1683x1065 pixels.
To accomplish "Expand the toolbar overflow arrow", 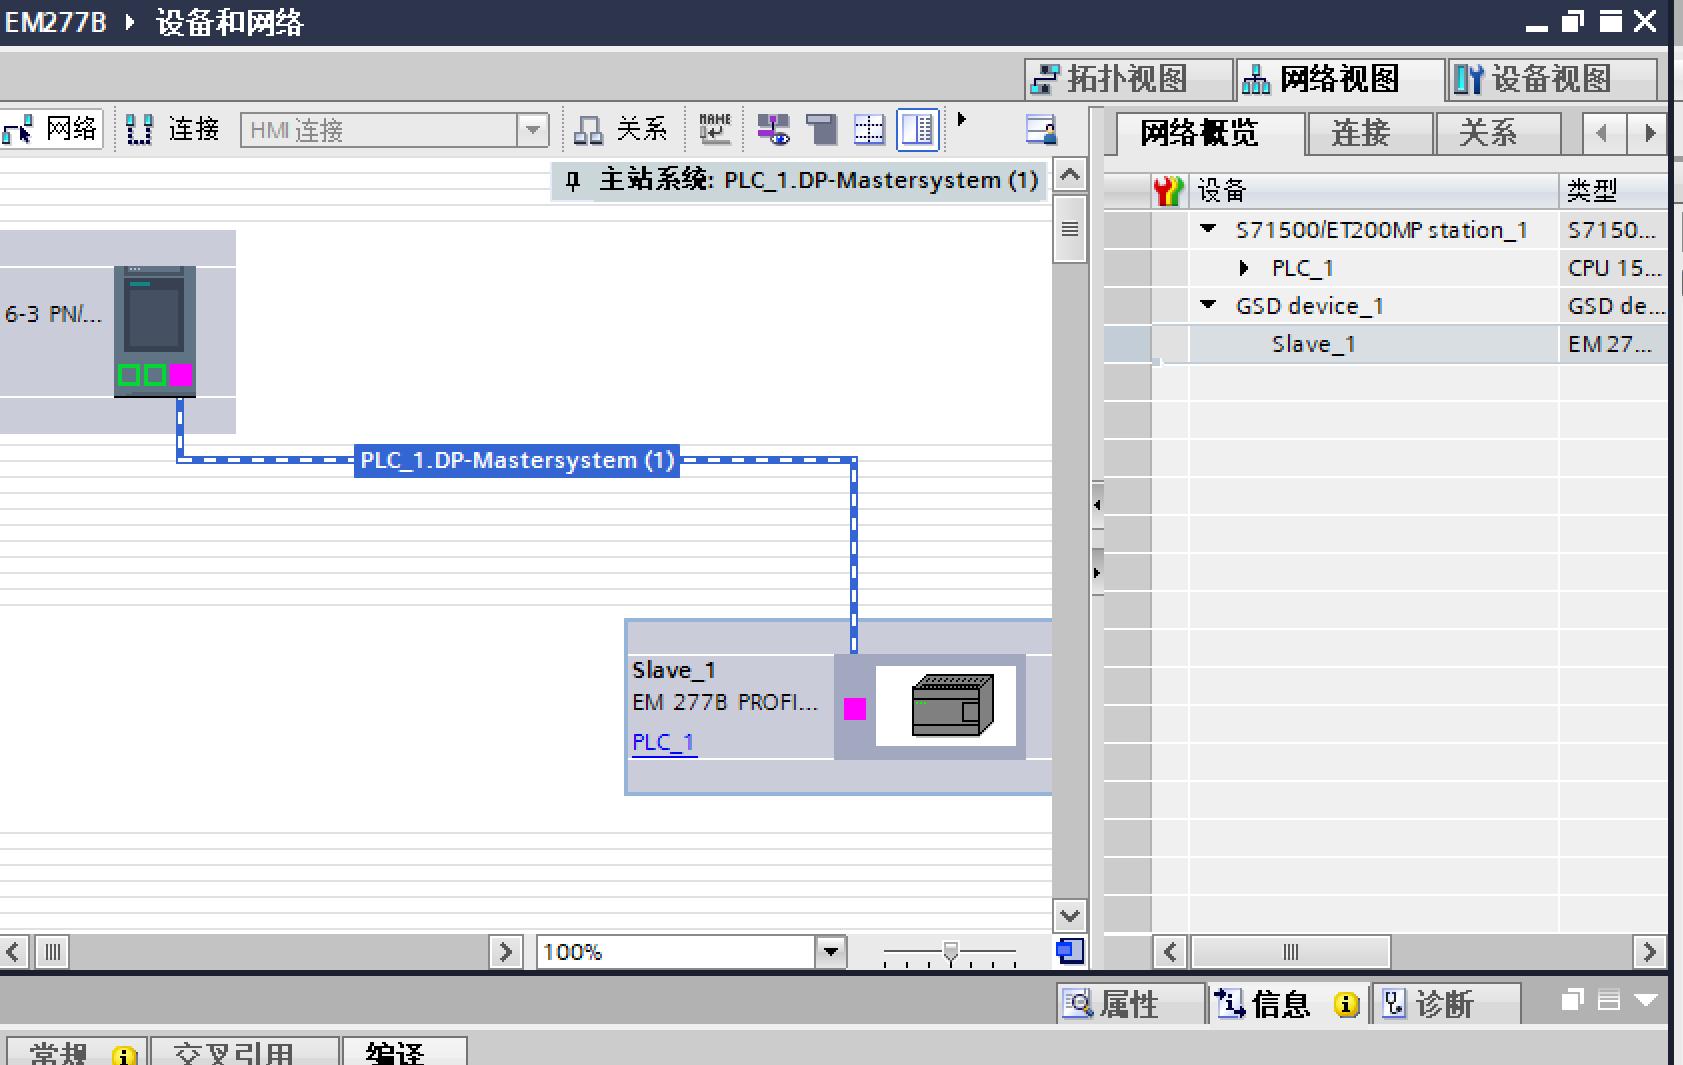I will point(962,119).
